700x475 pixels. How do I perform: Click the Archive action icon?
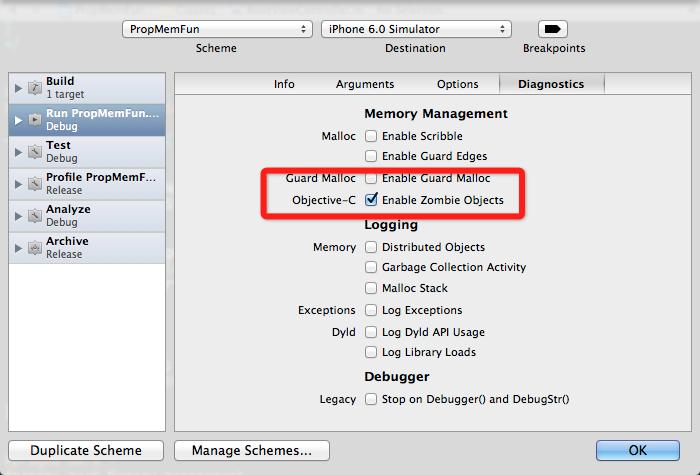point(34,248)
